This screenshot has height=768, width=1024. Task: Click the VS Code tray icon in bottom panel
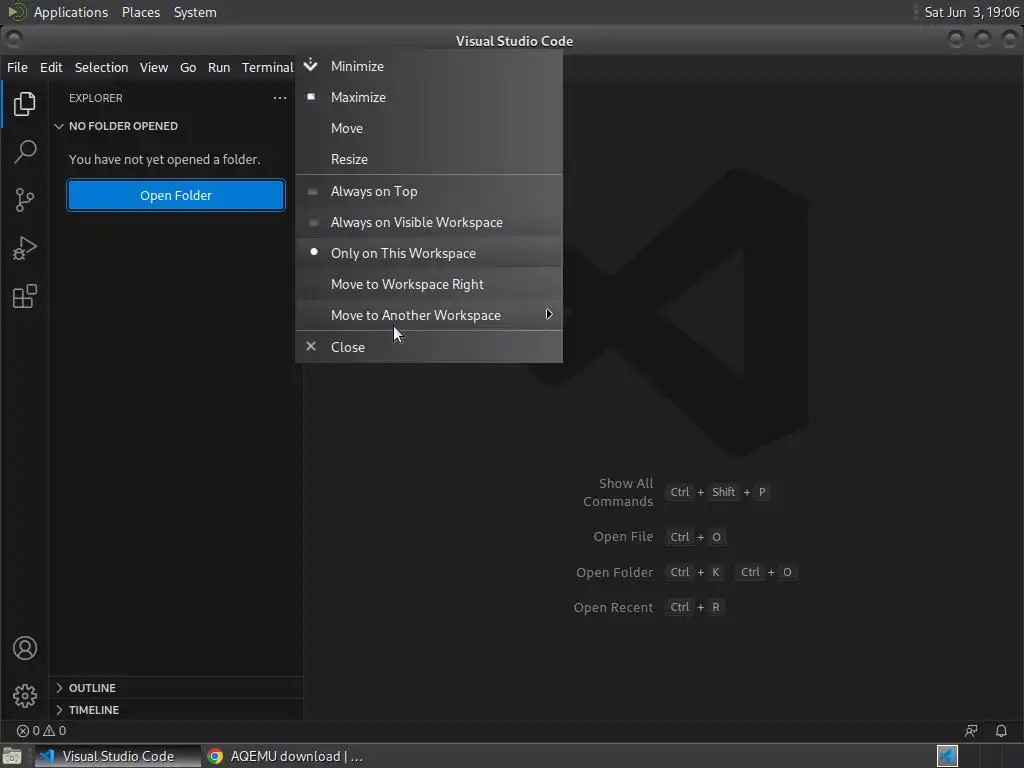tap(947, 756)
